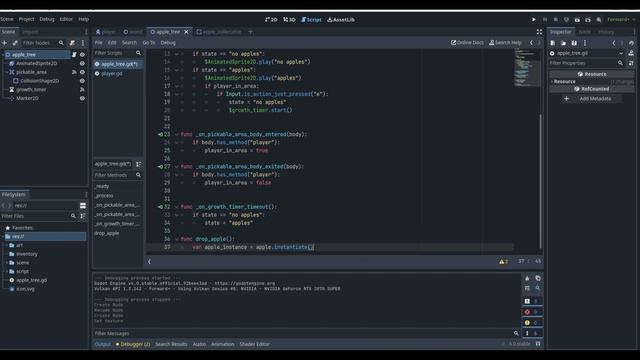
Task: Expand the script folder in FileSystem
Action: (x=6, y=271)
